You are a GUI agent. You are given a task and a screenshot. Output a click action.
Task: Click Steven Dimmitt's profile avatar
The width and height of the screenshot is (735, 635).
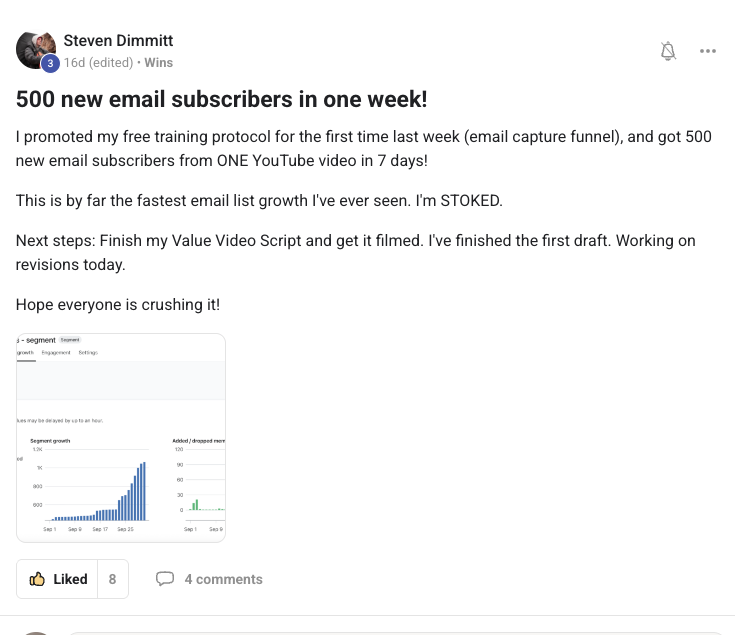tap(34, 48)
